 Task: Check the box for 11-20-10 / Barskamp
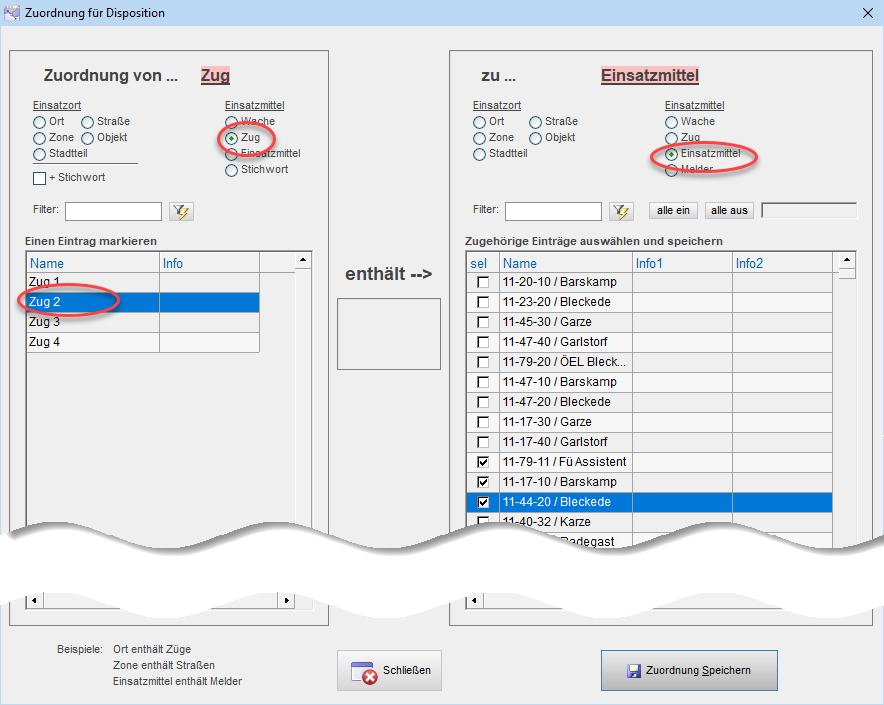coord(483,282)
